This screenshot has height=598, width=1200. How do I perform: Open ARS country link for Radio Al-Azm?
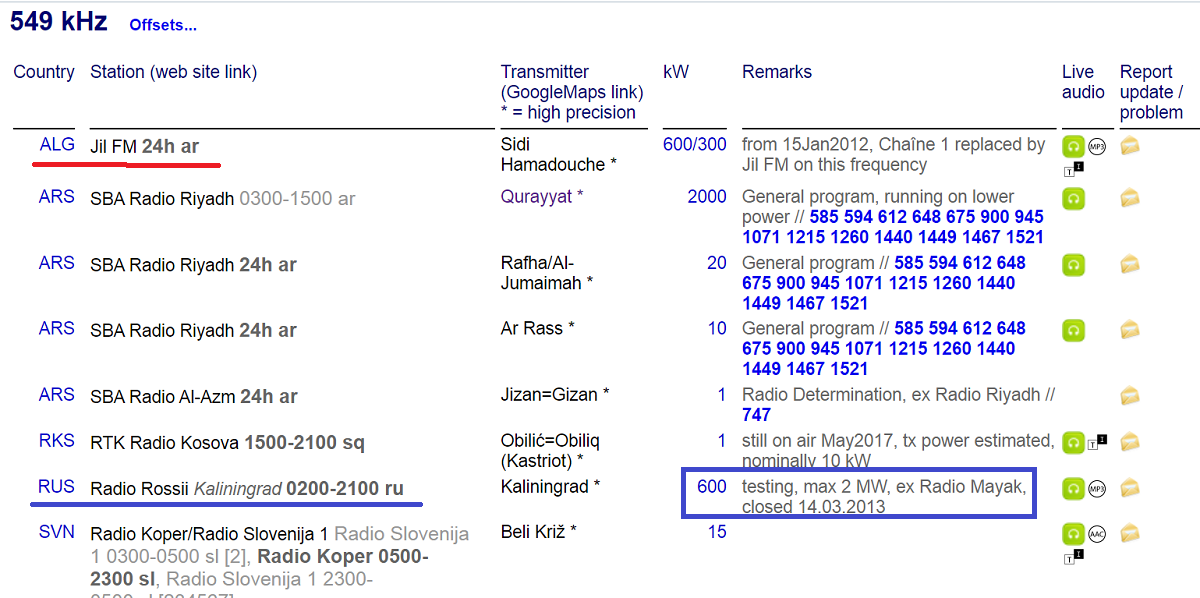pyautogui.click(x=57, y=394)
